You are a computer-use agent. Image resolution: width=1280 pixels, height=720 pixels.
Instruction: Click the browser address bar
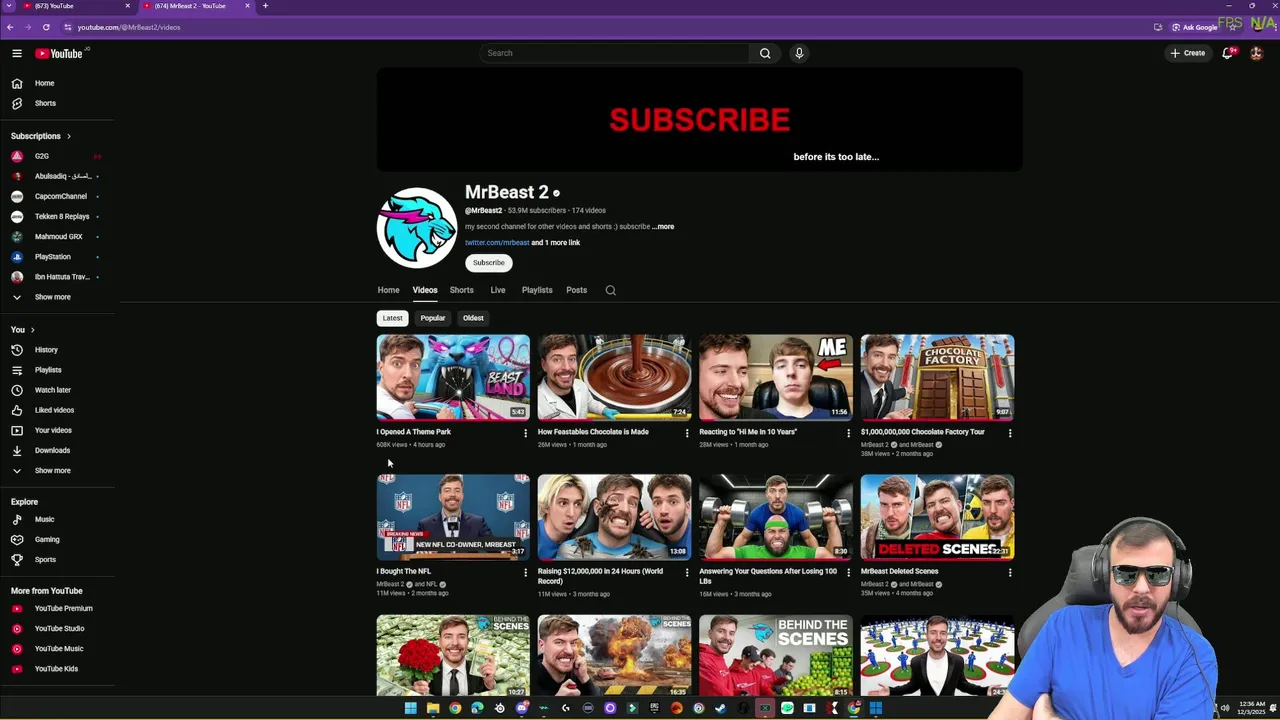click(600, 27)
